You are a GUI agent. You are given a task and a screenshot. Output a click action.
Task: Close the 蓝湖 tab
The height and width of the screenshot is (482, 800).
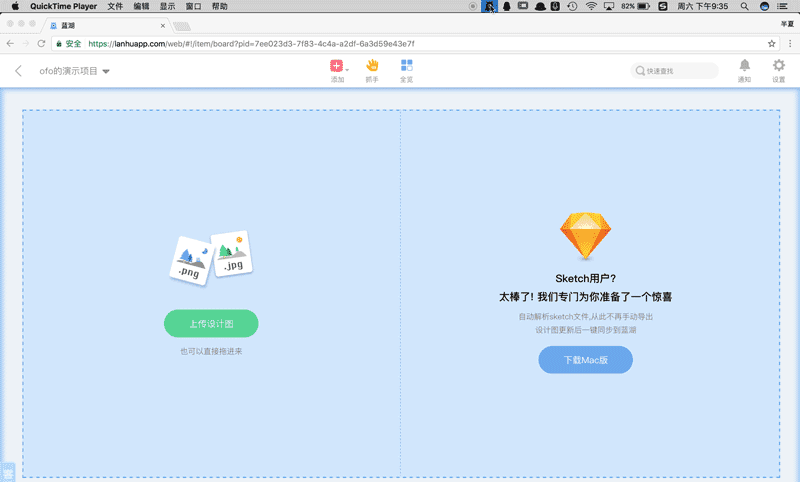[x=163, y=26]
